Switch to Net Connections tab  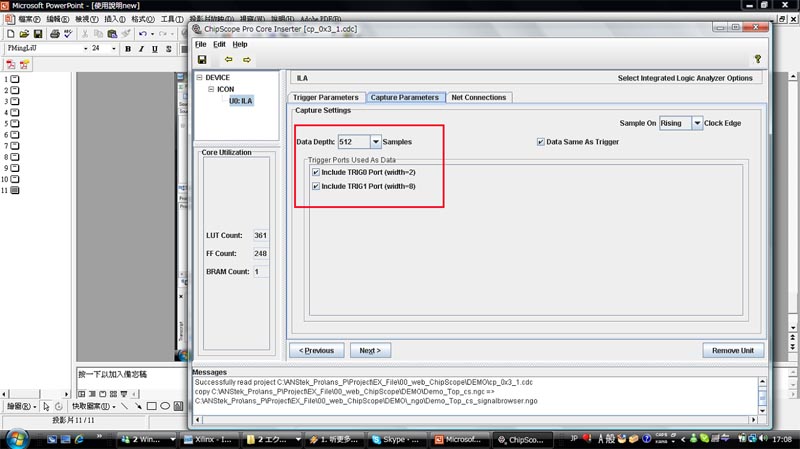(479, 97)
